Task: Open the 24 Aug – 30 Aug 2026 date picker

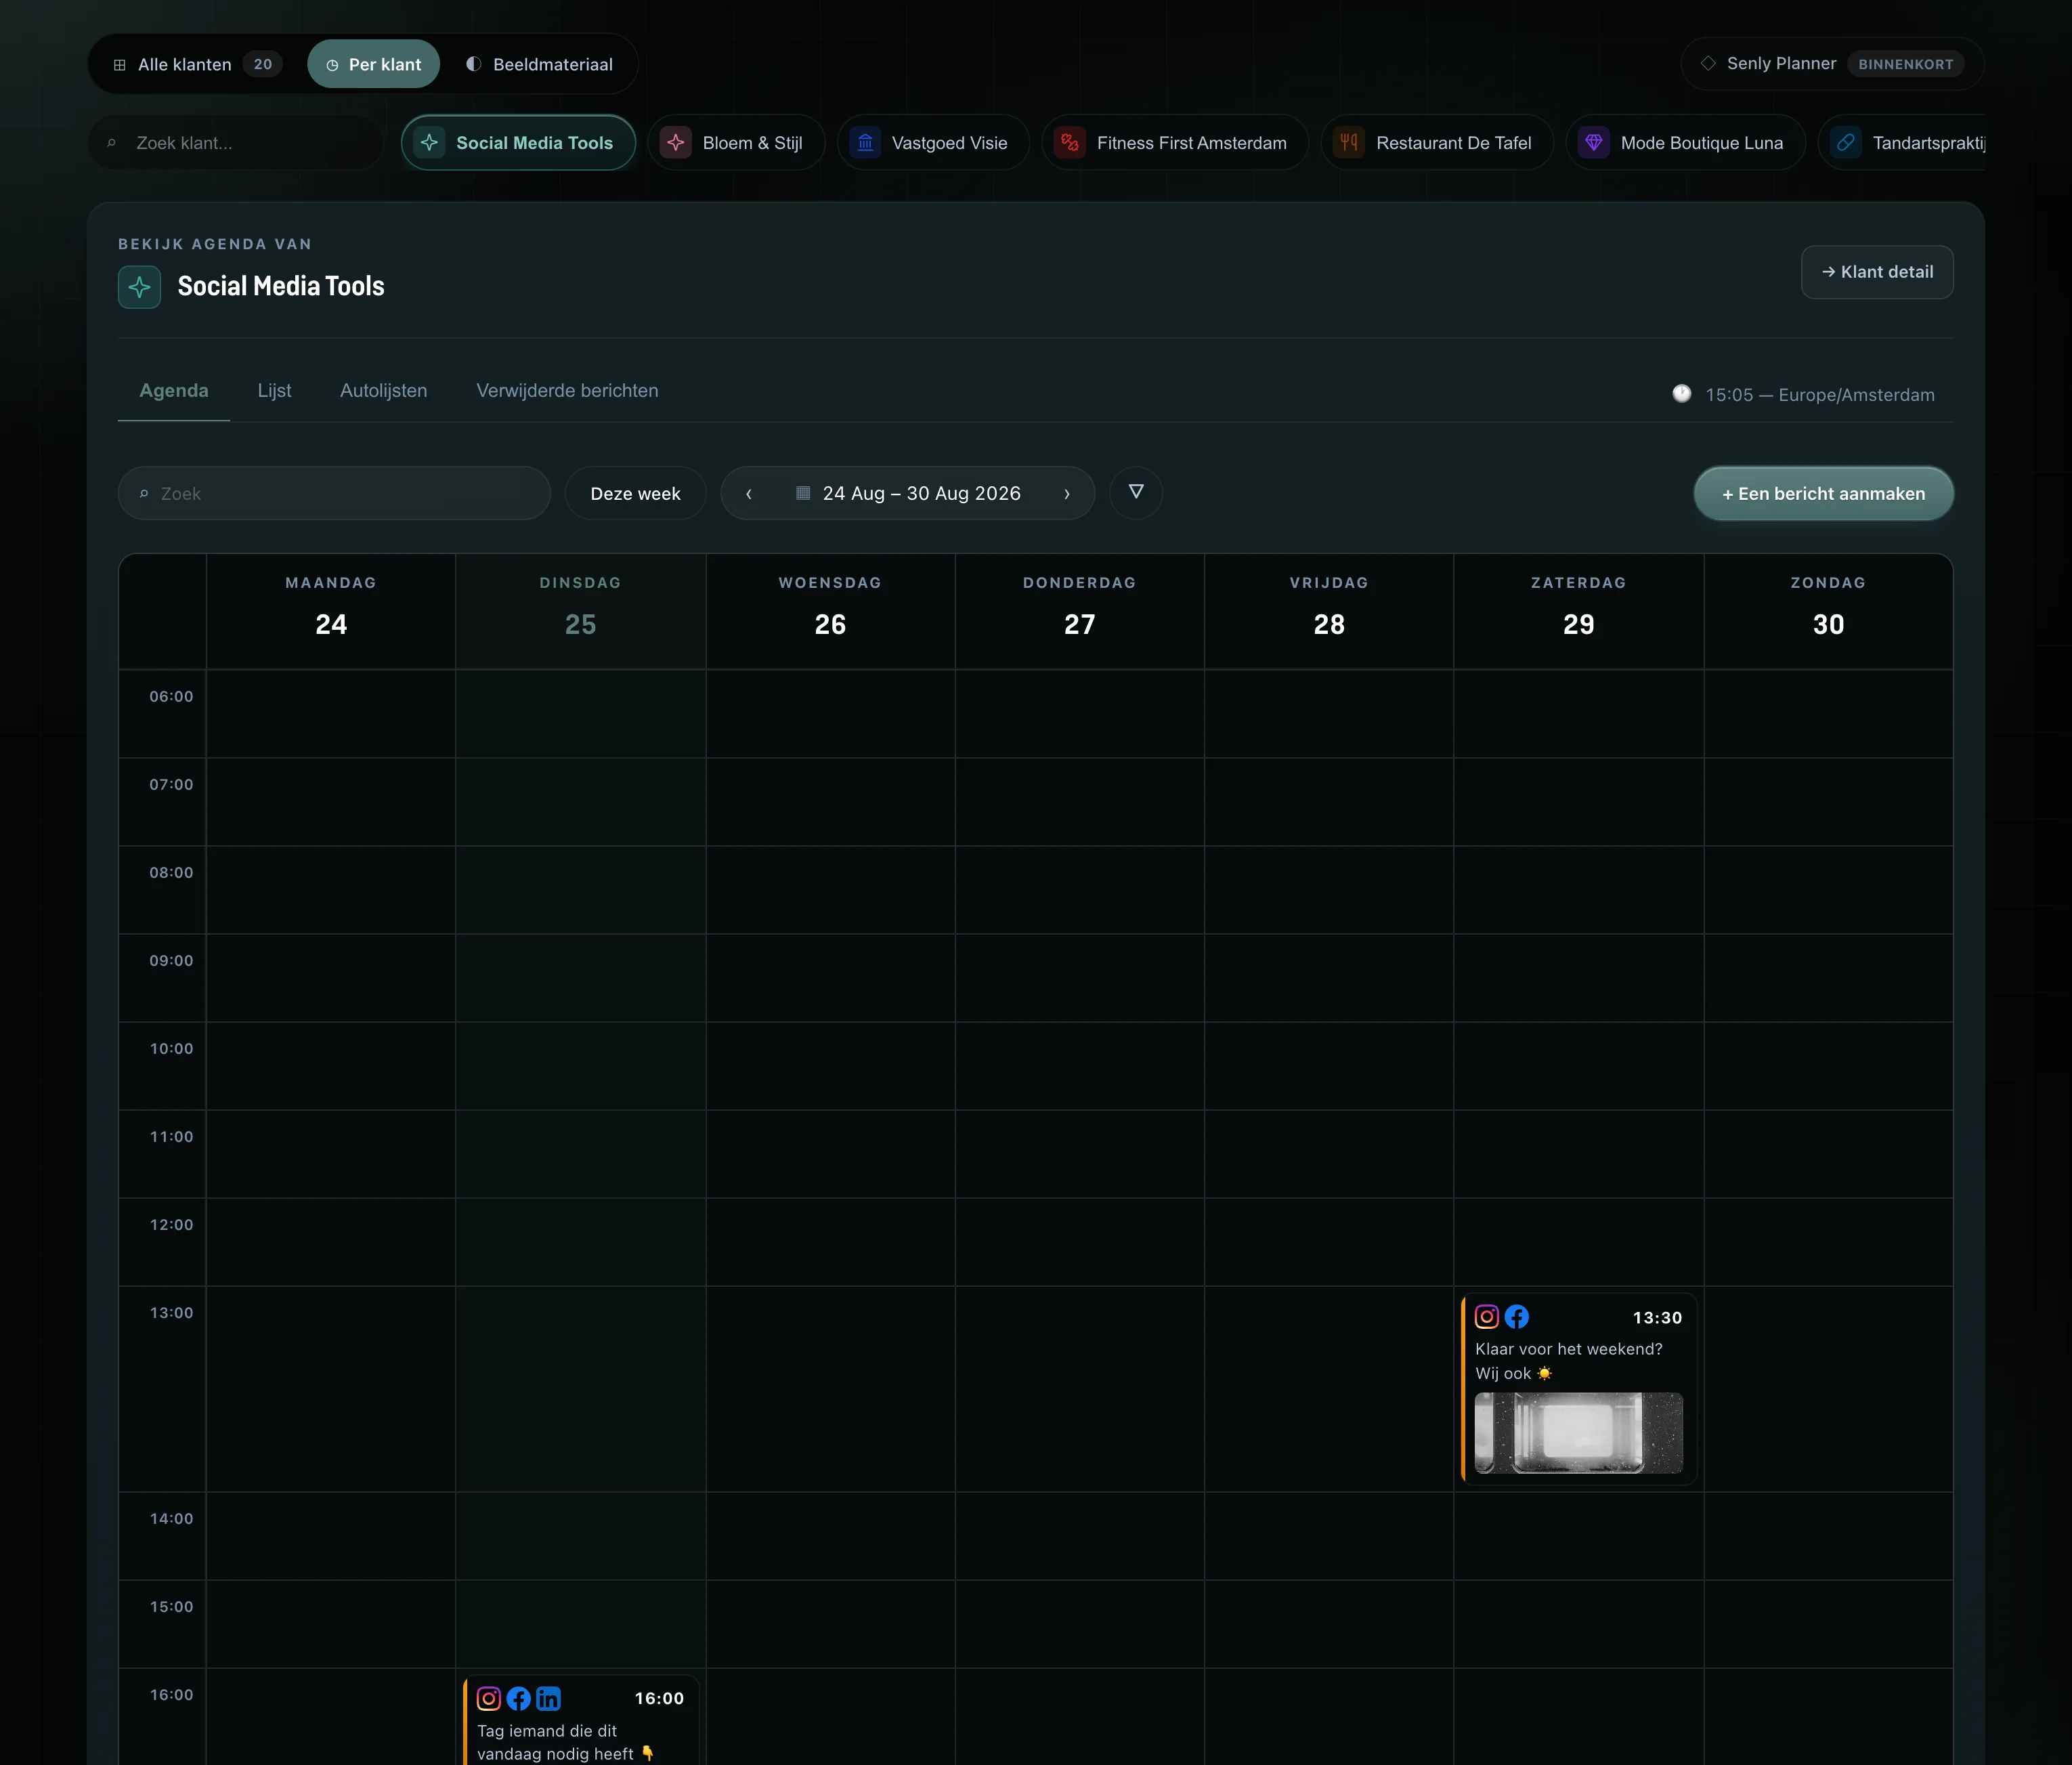Action: click(908, 493)
